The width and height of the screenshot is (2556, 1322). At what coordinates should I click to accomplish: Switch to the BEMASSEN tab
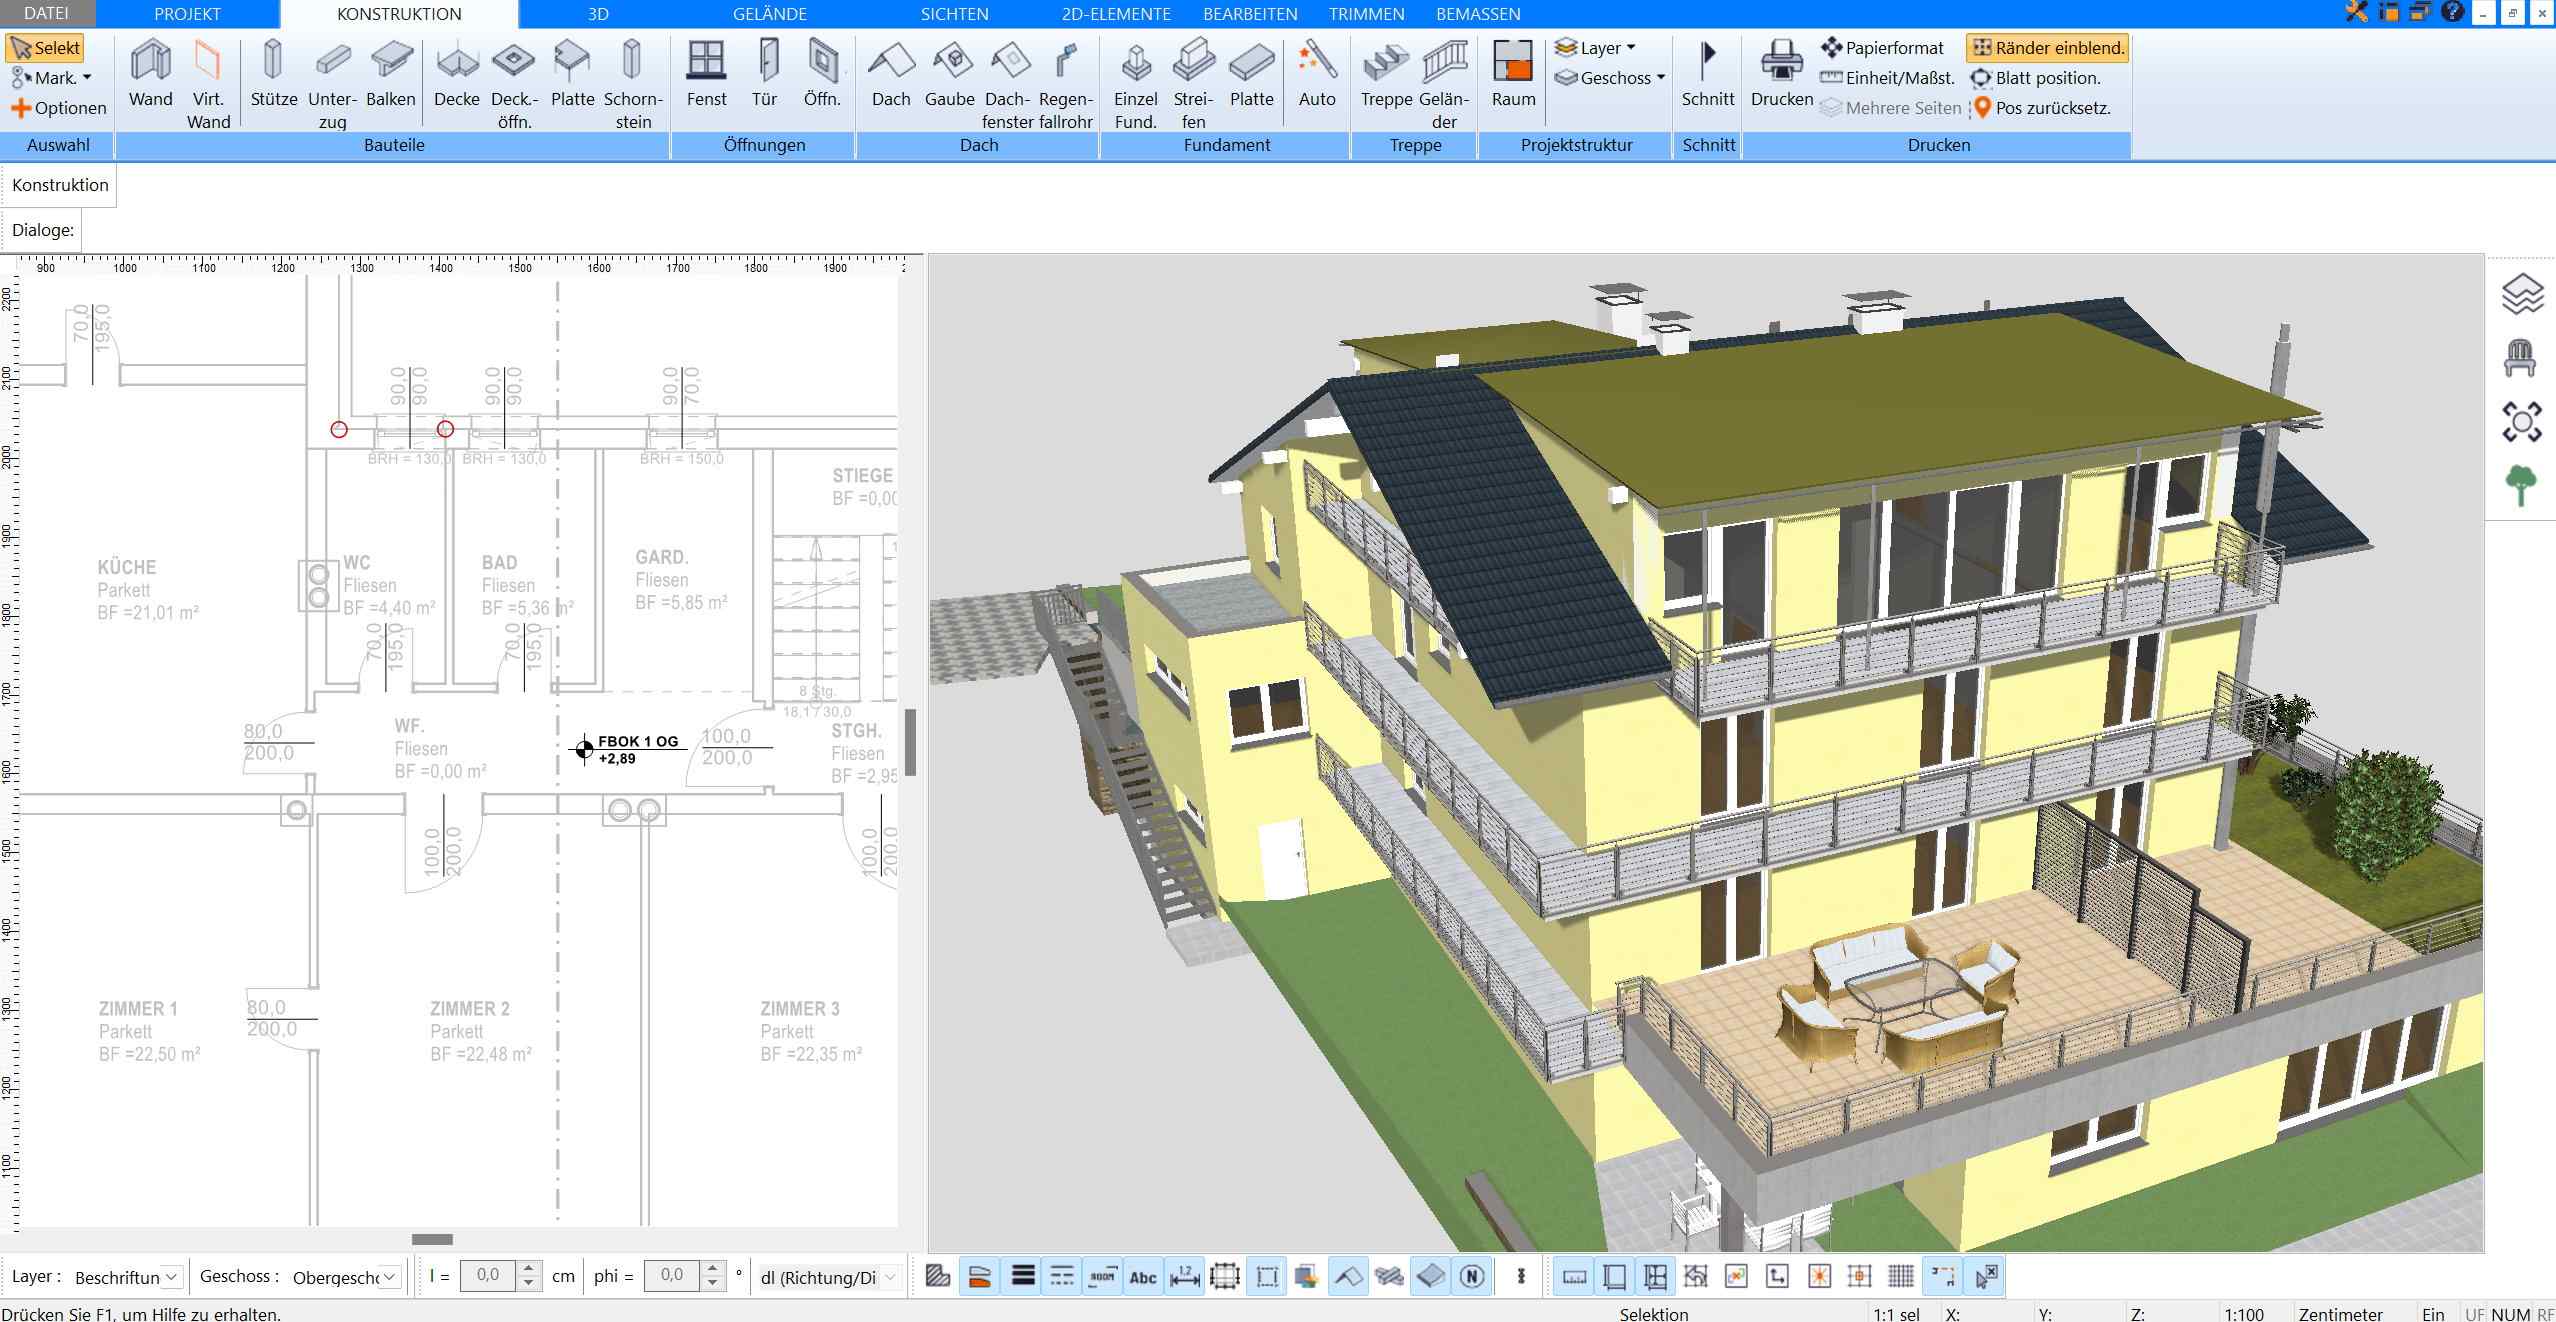(x=1478, y=14)
